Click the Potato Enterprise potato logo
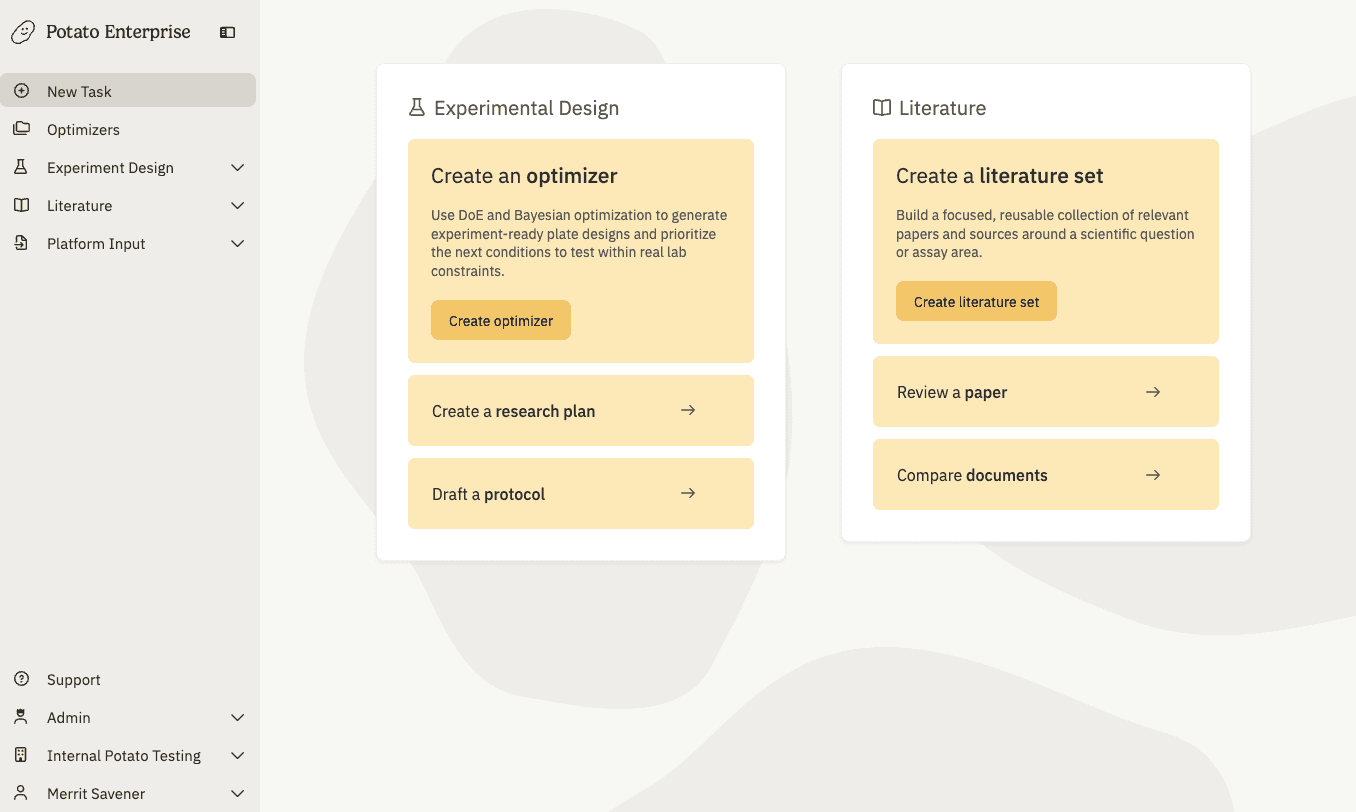 [x=23, y=32]
